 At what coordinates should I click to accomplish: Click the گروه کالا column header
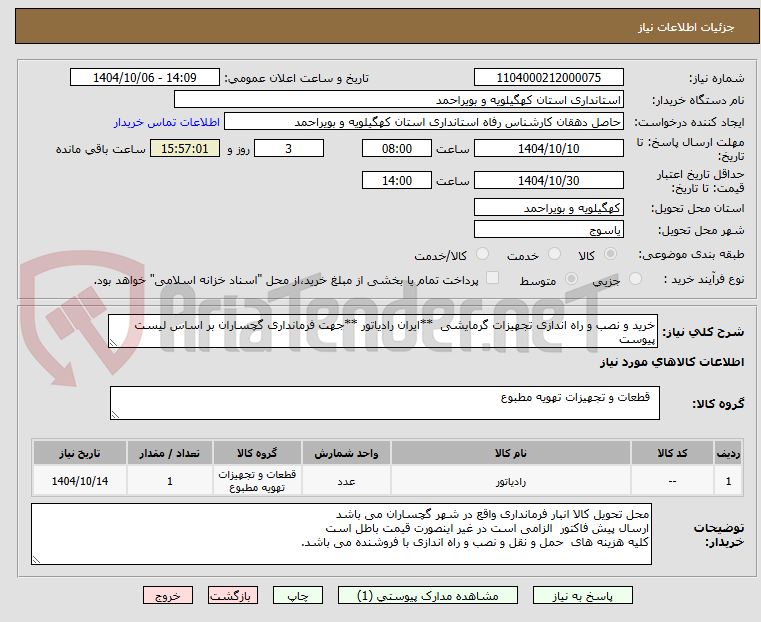257,453
